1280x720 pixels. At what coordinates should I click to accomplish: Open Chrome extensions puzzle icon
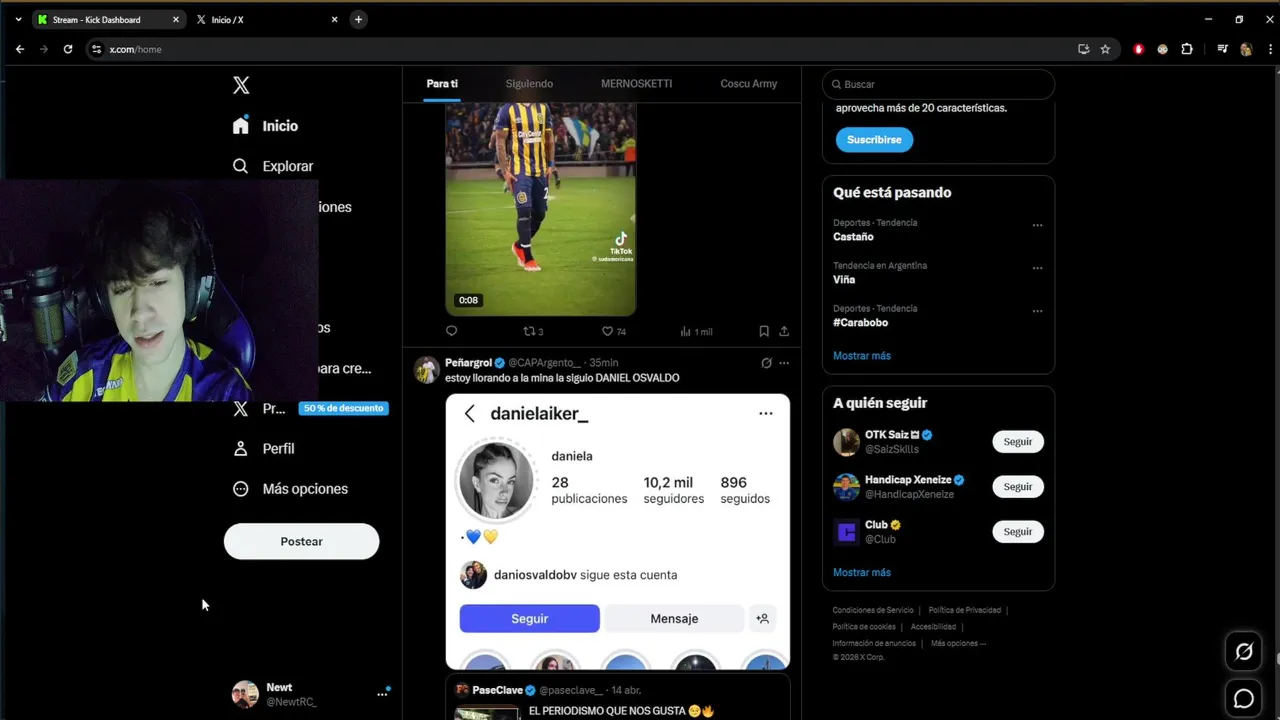[x=1187, y=49]
